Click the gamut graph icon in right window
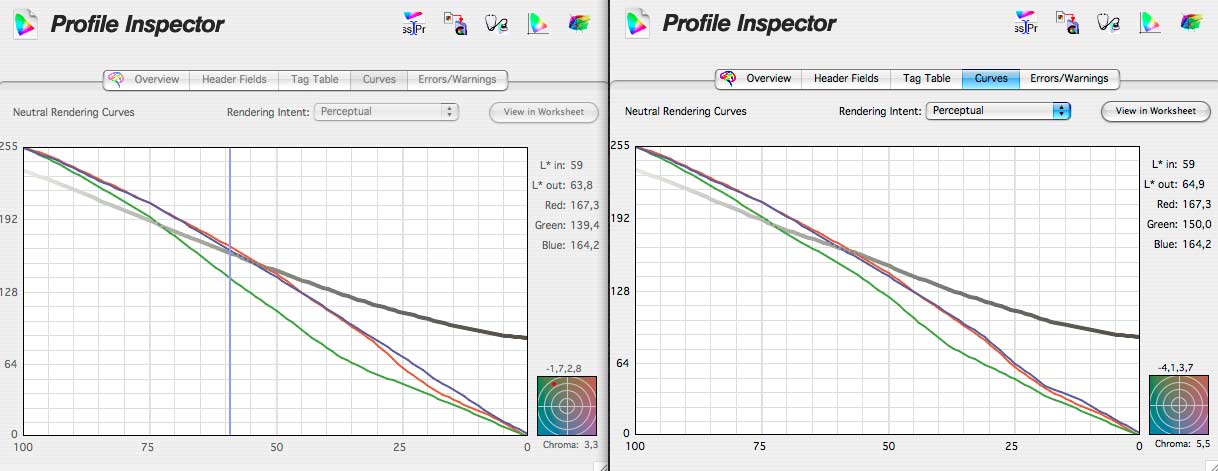The height and width of the screenshot is (471, 1218). (1149, 23)
